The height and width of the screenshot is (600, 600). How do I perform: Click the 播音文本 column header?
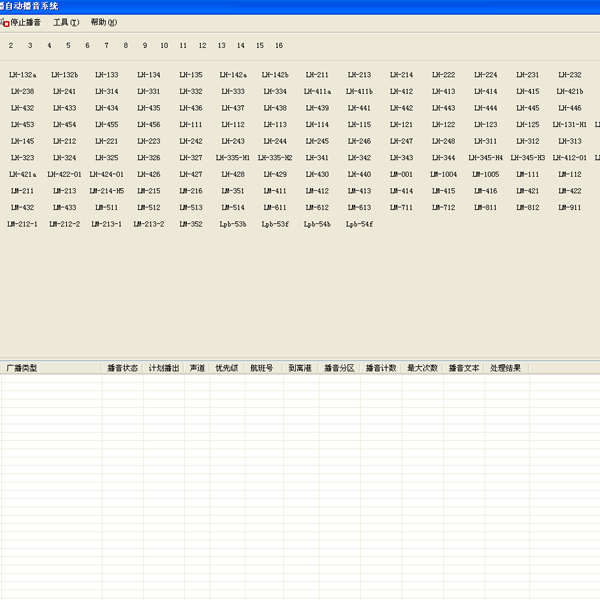[x=464, y=368]
